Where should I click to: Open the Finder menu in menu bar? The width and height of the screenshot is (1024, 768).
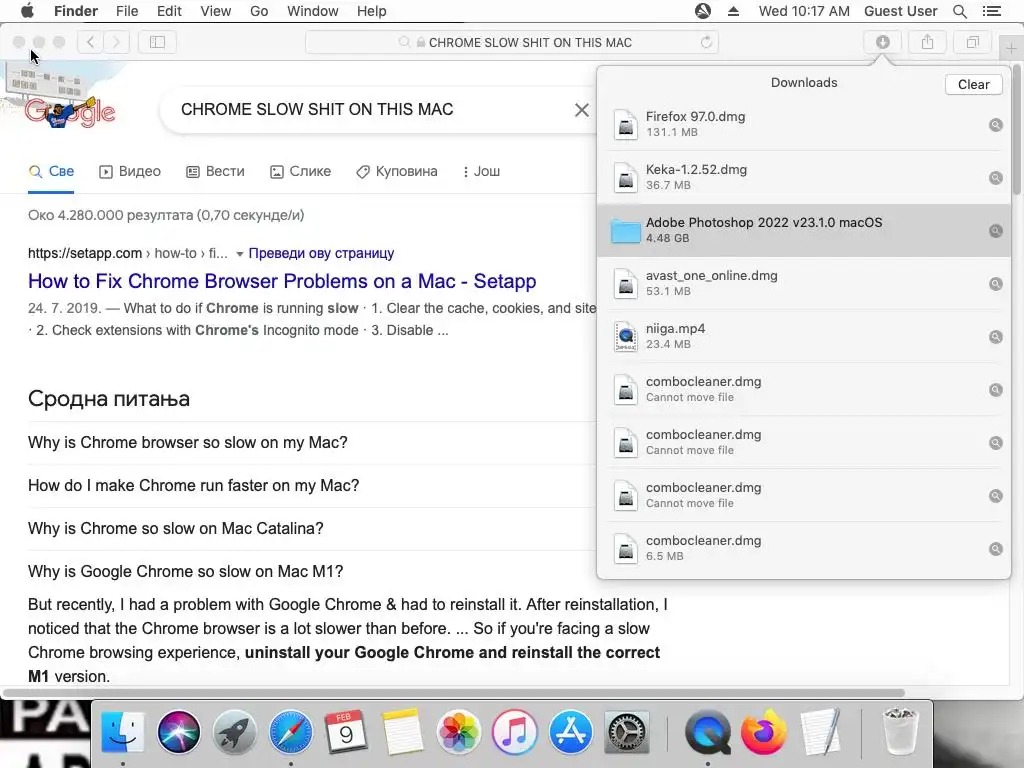pos(76,11)
